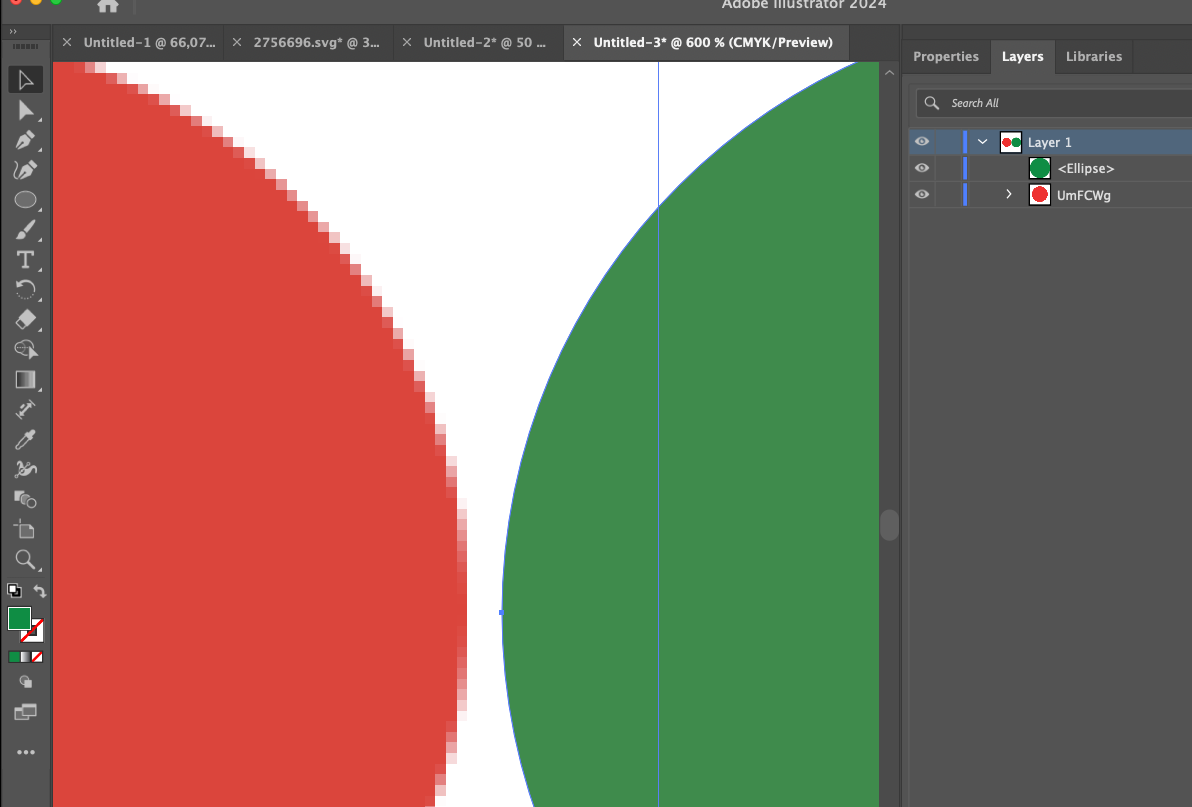Viewport: 1192px width, 807px height.
Task: Click the Ellipse layer thumbnail
Action: [x=1040, y=168]
